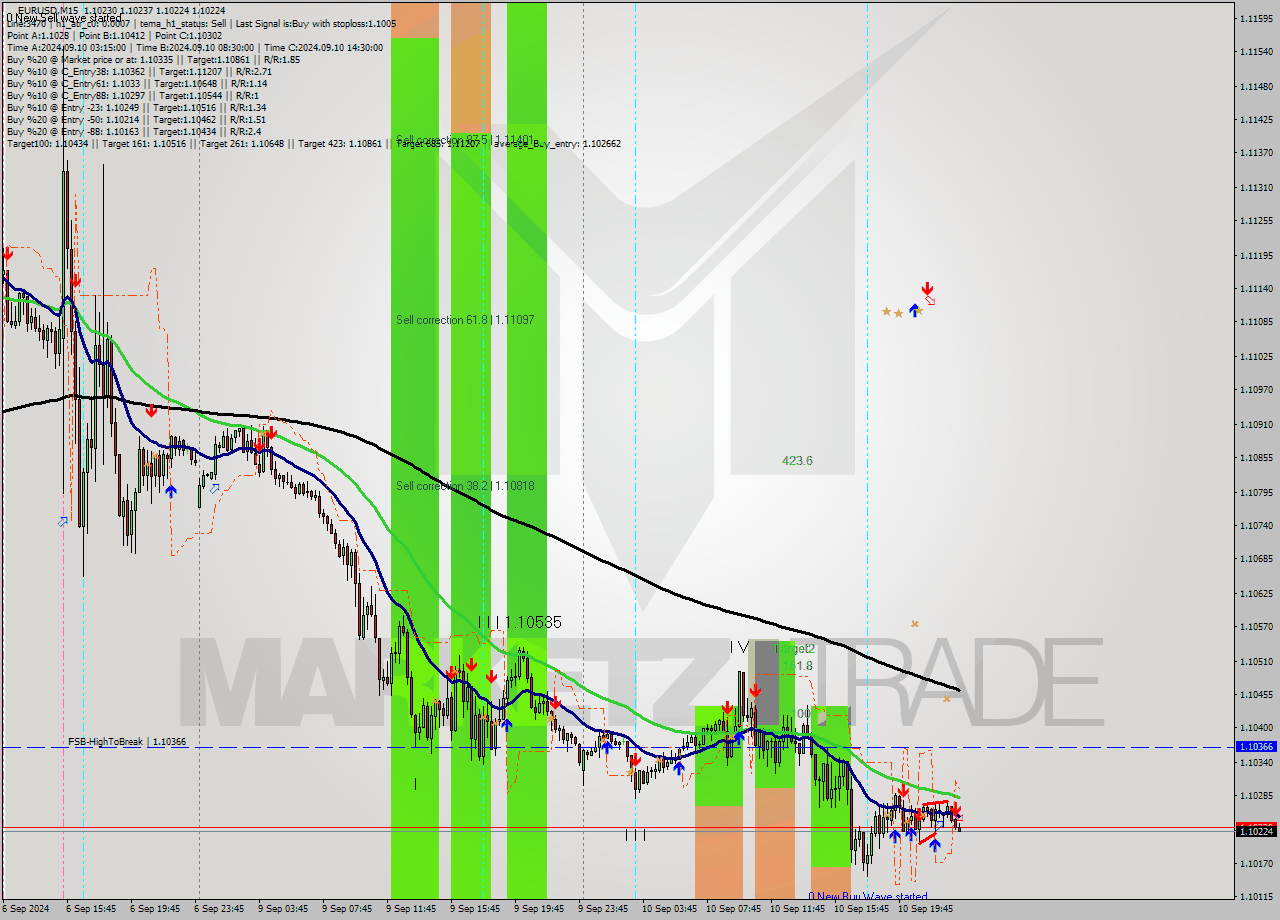Click '0 New Buy Wave started' label

[868, 897]
